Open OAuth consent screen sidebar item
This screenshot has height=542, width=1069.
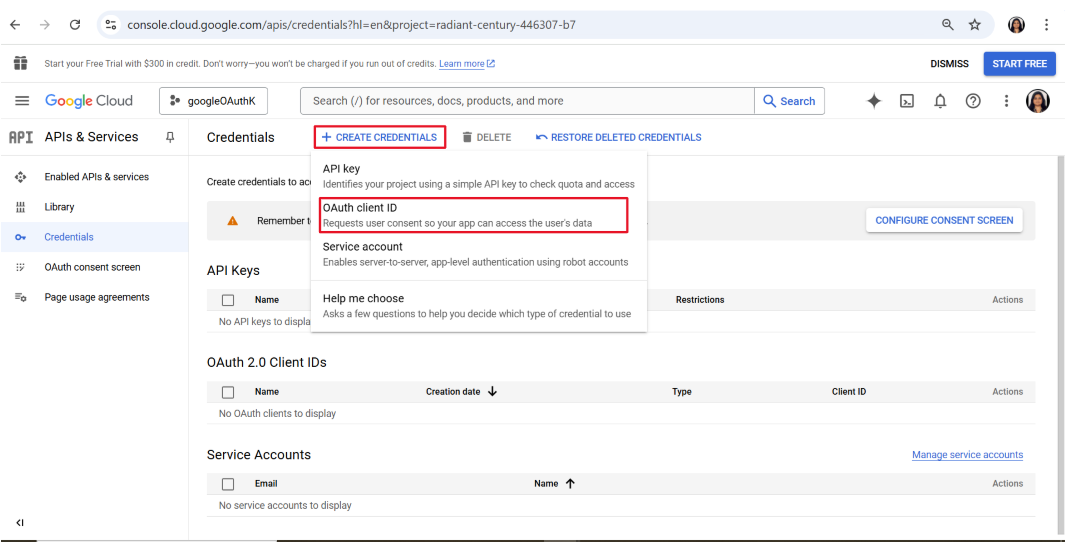(92, 267)
